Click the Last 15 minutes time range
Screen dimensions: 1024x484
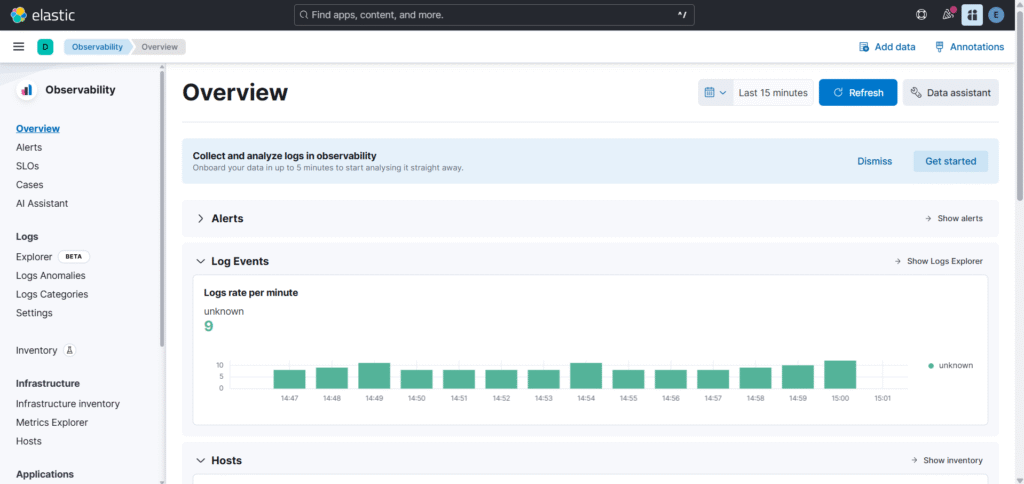(x=773, y=93)
